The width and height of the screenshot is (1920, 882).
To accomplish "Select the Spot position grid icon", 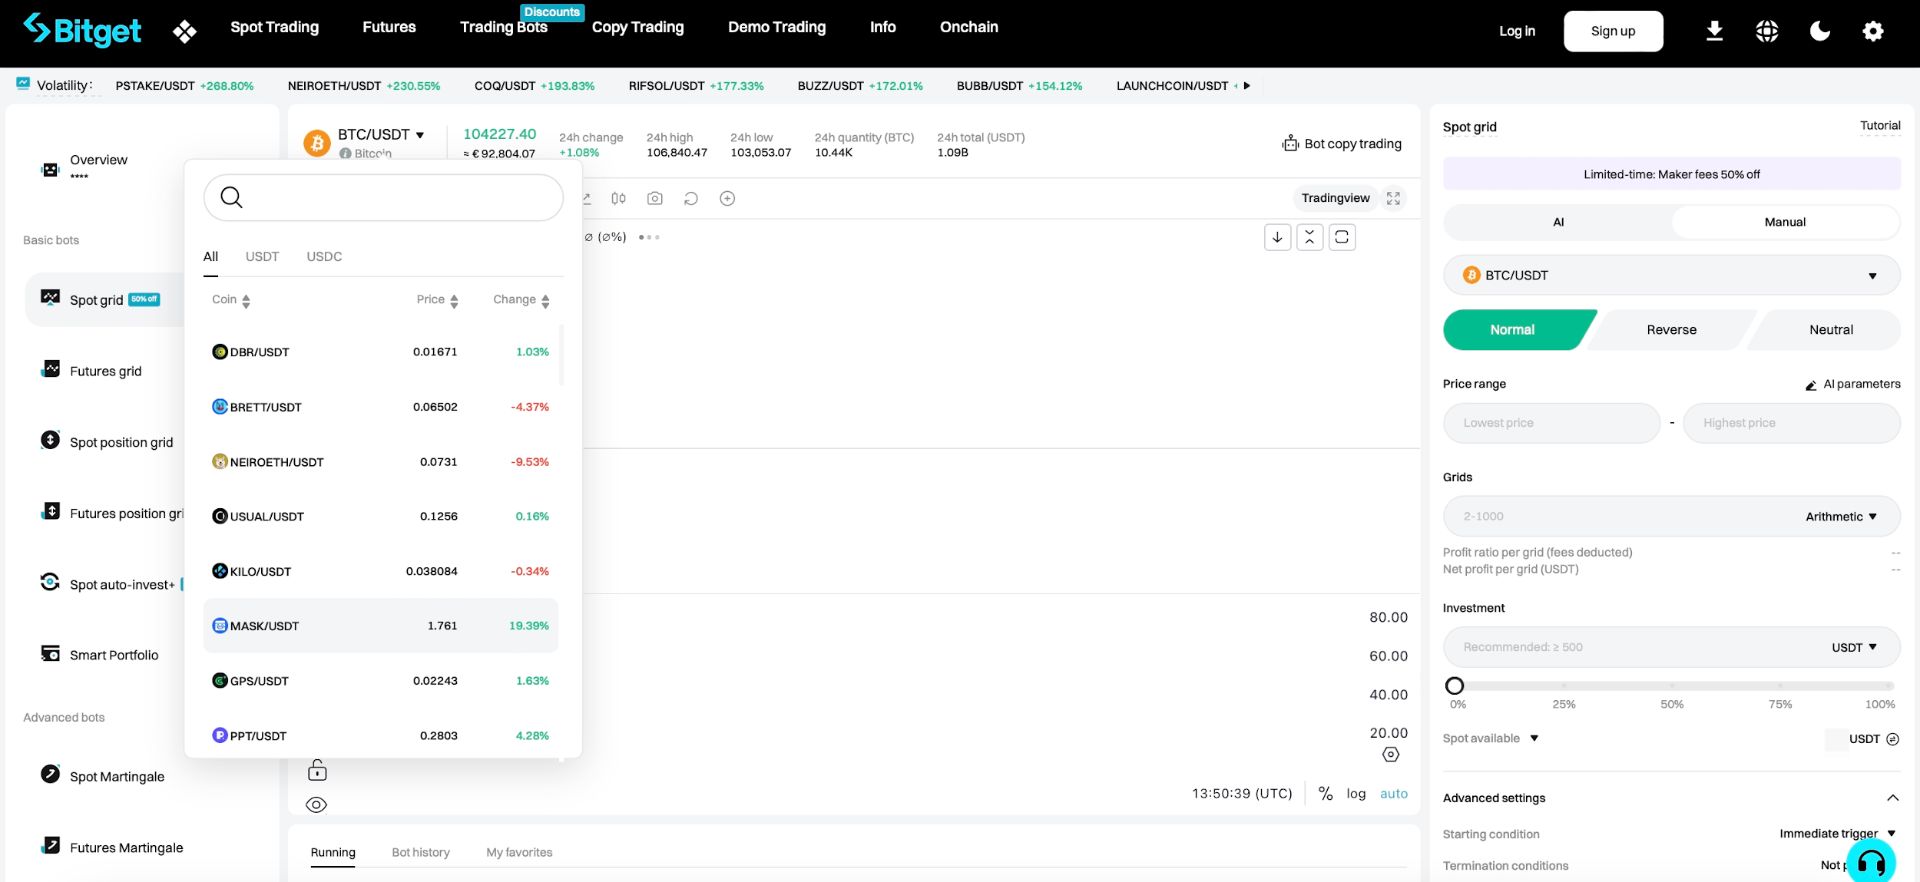I will [50, 440].
